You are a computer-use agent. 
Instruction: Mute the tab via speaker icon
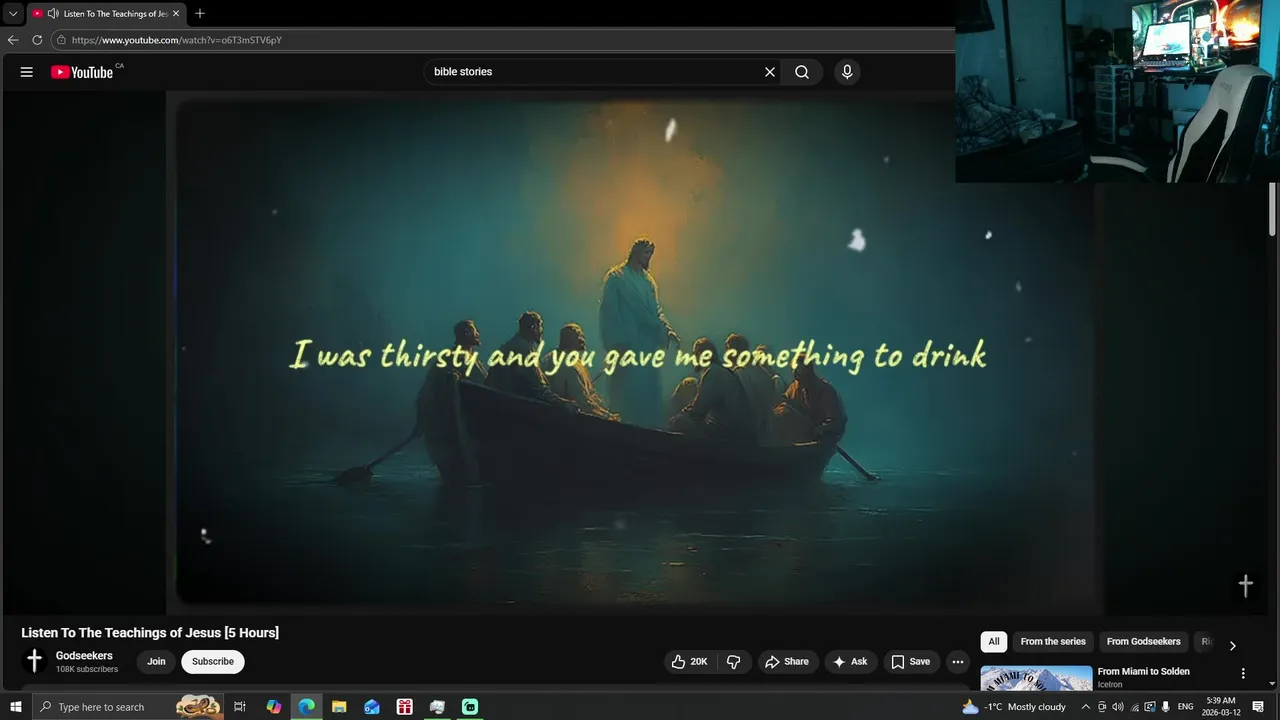point(52,14)
